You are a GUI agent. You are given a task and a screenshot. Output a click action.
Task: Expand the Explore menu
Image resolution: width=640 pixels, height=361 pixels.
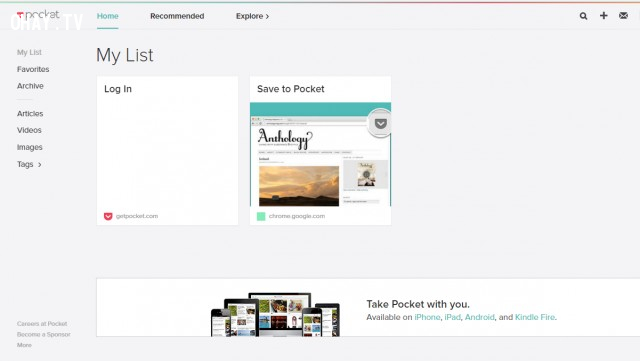[252, 16]
